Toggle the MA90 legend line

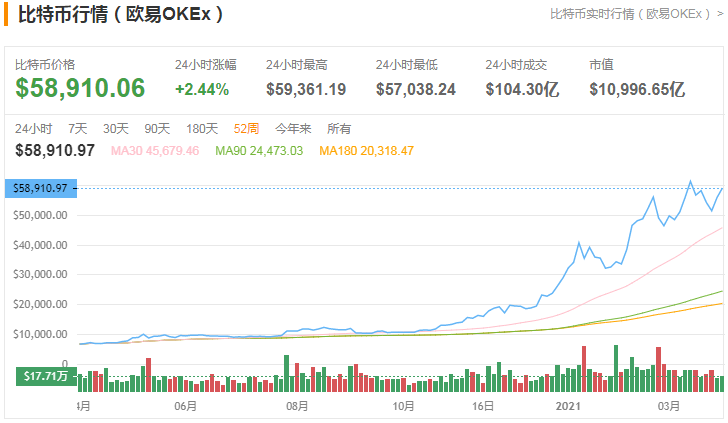click(259, 150)
